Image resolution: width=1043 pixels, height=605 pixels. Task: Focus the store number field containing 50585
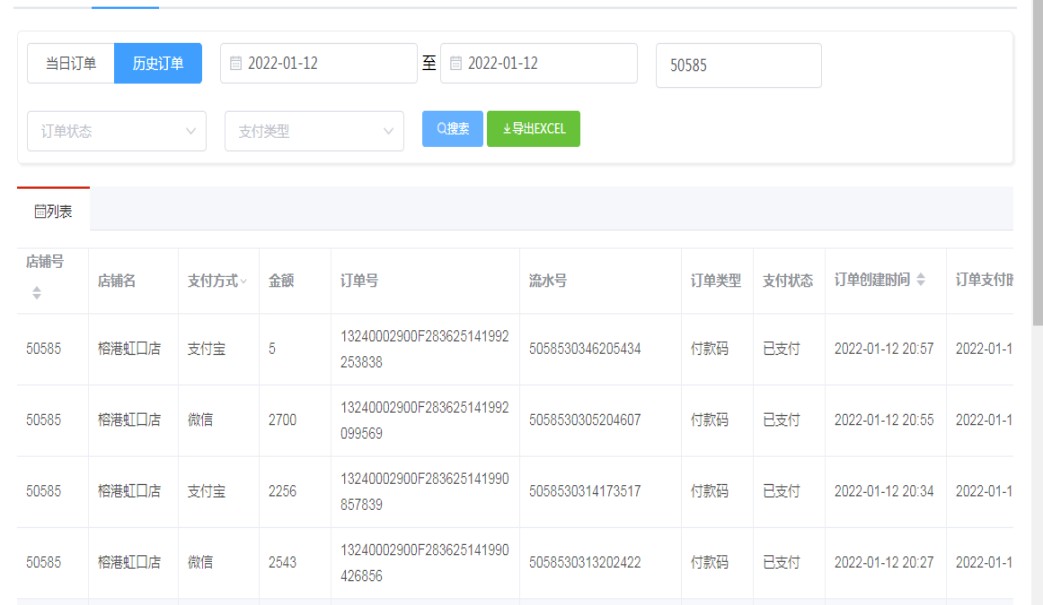[x=738, y=65]
